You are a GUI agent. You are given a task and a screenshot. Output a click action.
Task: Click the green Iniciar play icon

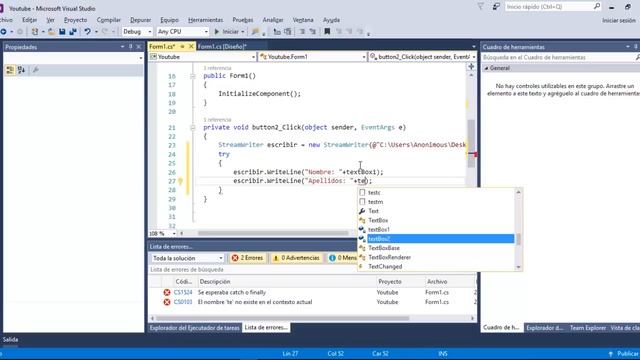pyautogui.click(x=217, y=31)
